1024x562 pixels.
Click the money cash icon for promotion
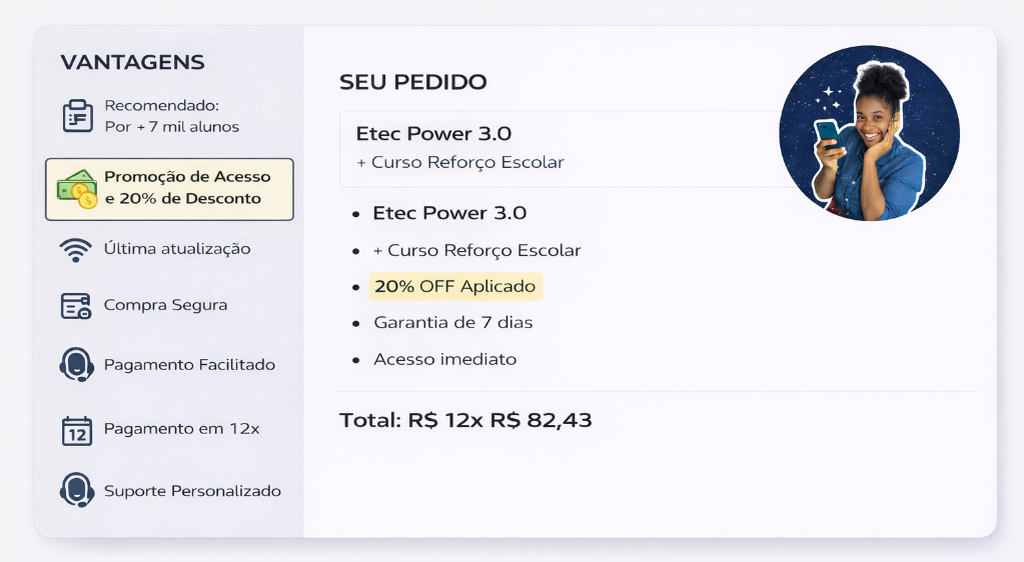coord(77,188)
